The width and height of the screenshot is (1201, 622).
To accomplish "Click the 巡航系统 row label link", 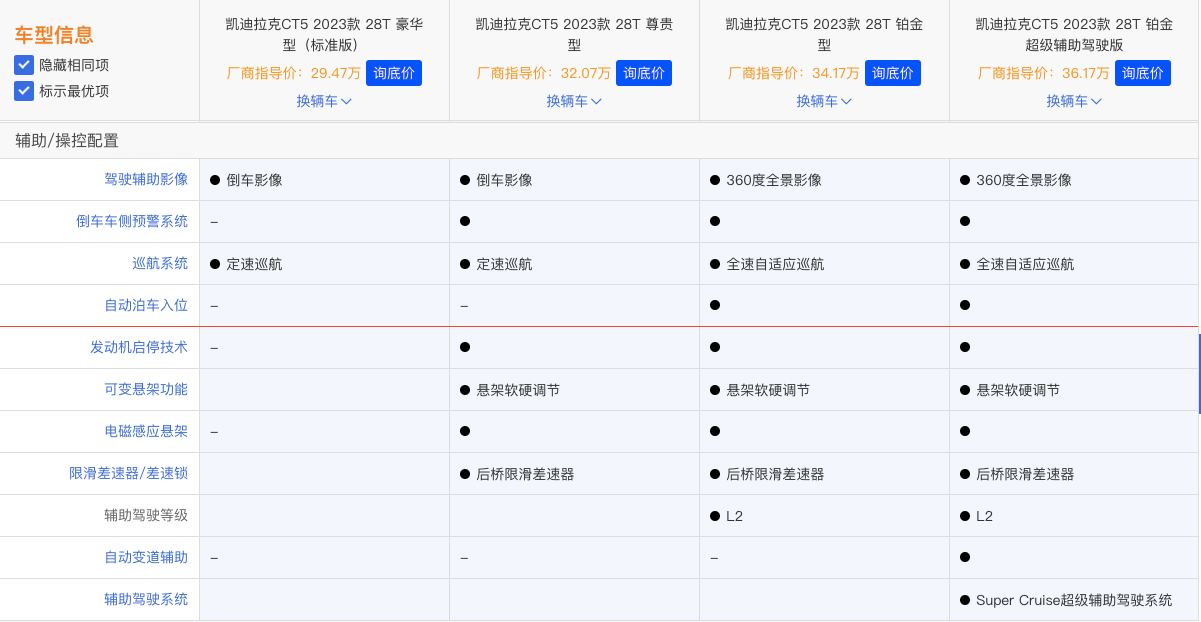I will [x=160, y=264].
